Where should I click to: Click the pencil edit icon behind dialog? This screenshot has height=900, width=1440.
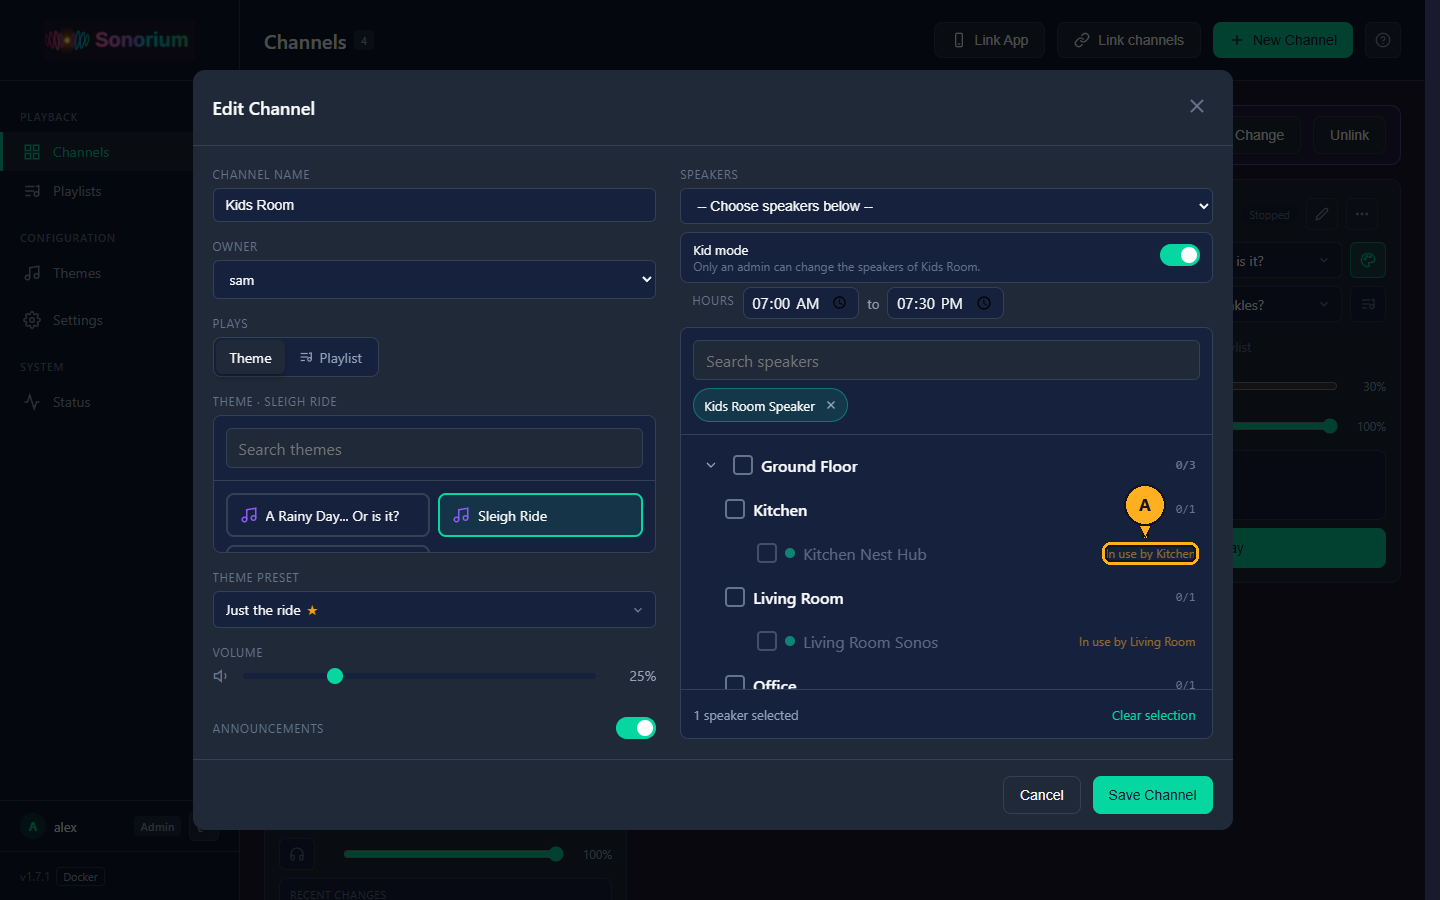tap(1322, 214)
